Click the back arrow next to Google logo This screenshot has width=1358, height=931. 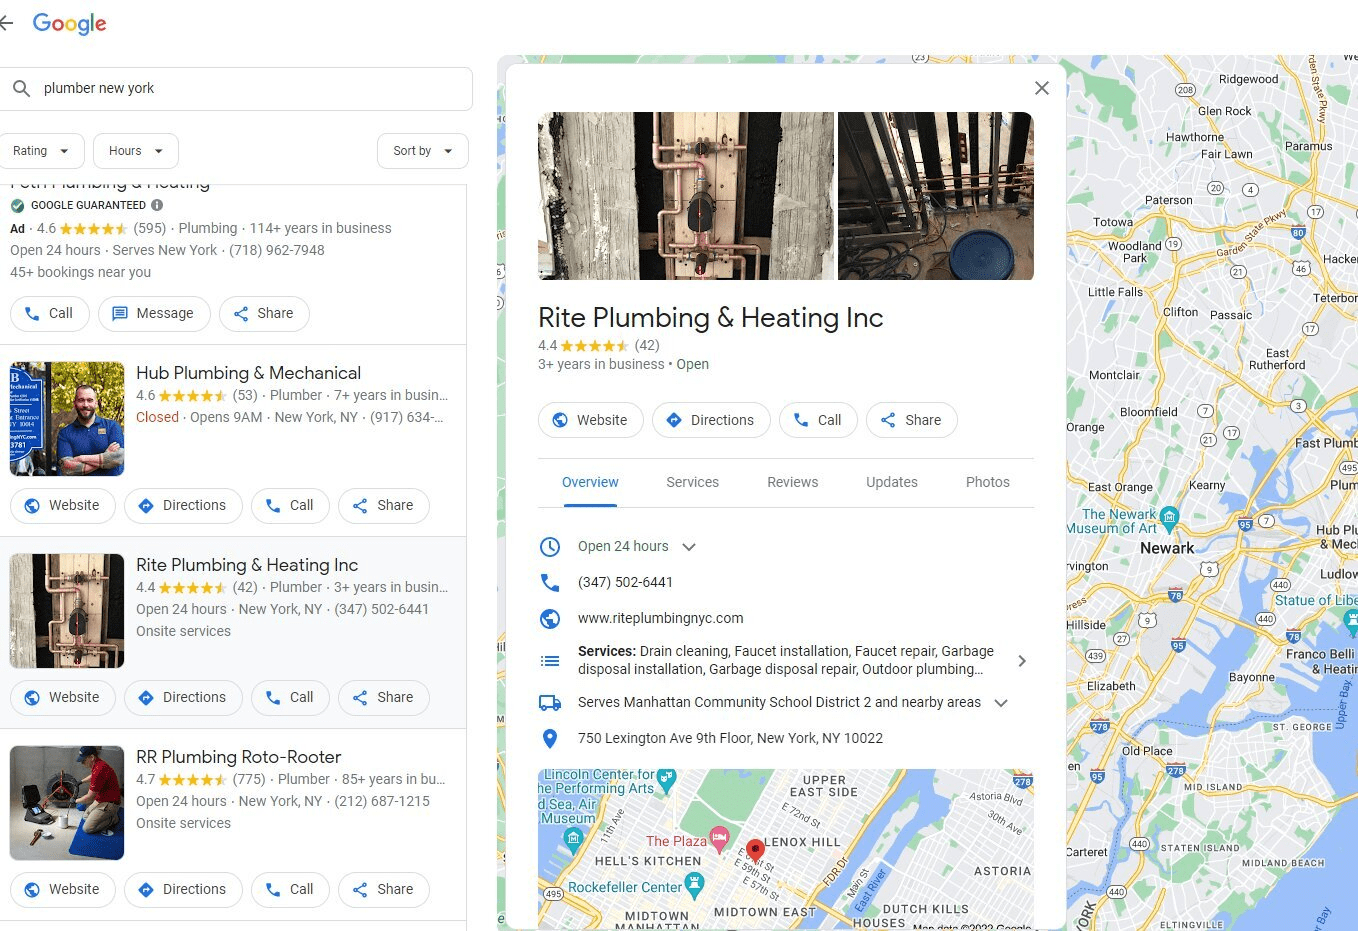(x=6, y=23)
